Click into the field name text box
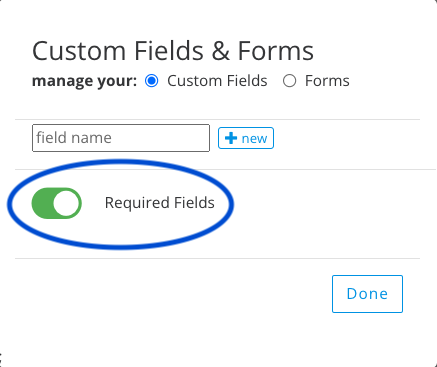The width and height of the screenshot is (437, 367). (121, 138)
